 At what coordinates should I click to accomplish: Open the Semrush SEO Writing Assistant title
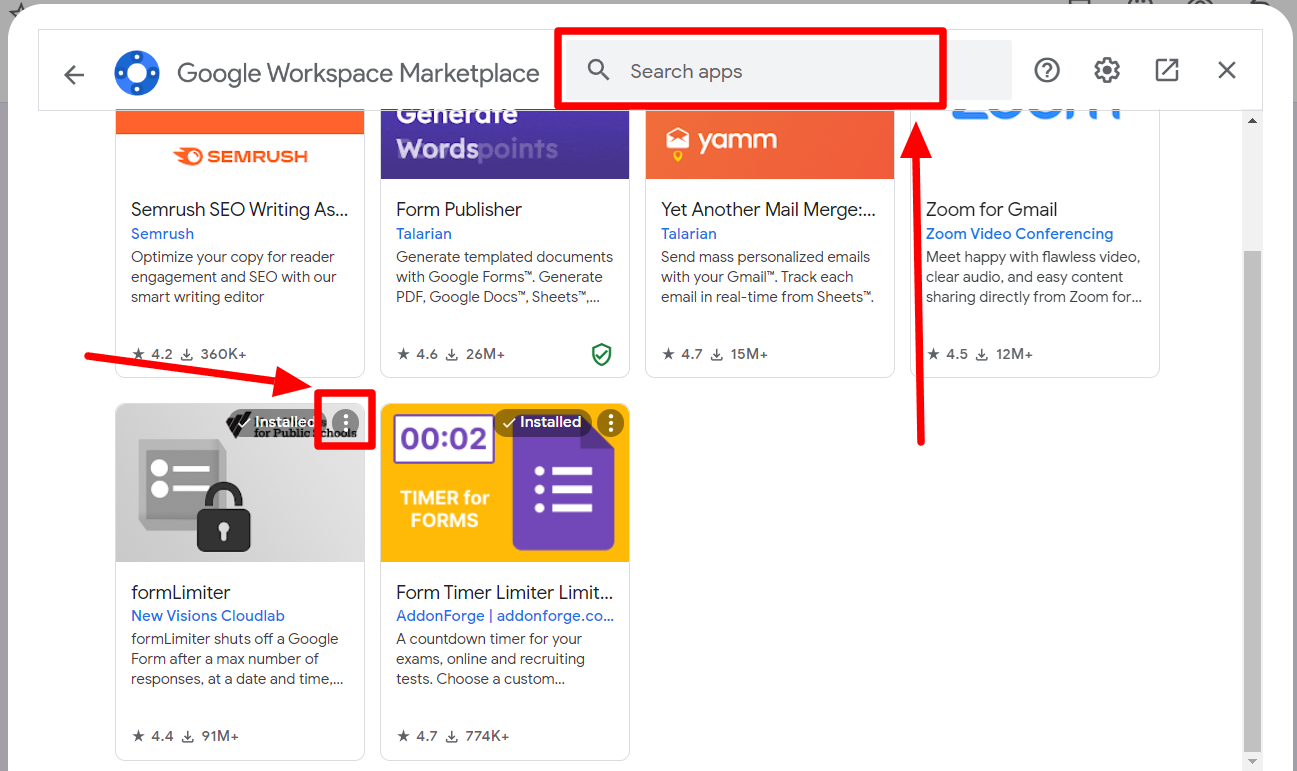pyautogui.click(x=240, y=209)
